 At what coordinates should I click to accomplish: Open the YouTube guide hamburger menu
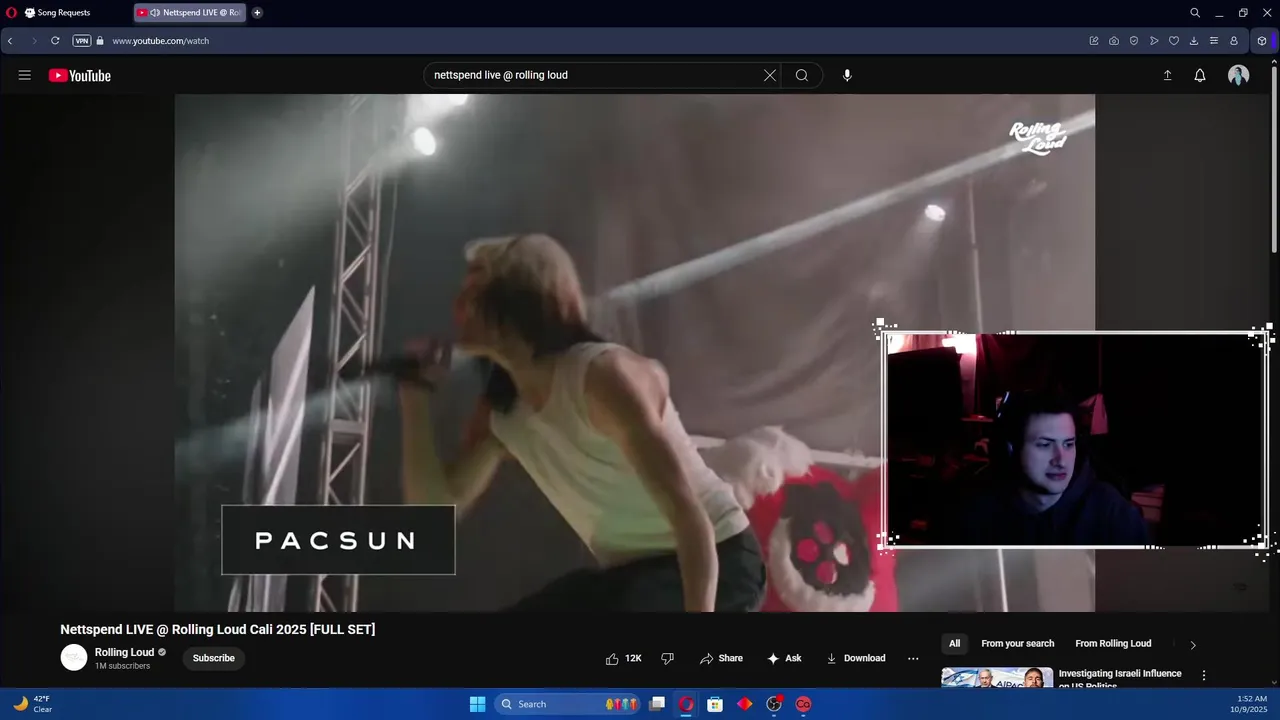tap(25, 75)
